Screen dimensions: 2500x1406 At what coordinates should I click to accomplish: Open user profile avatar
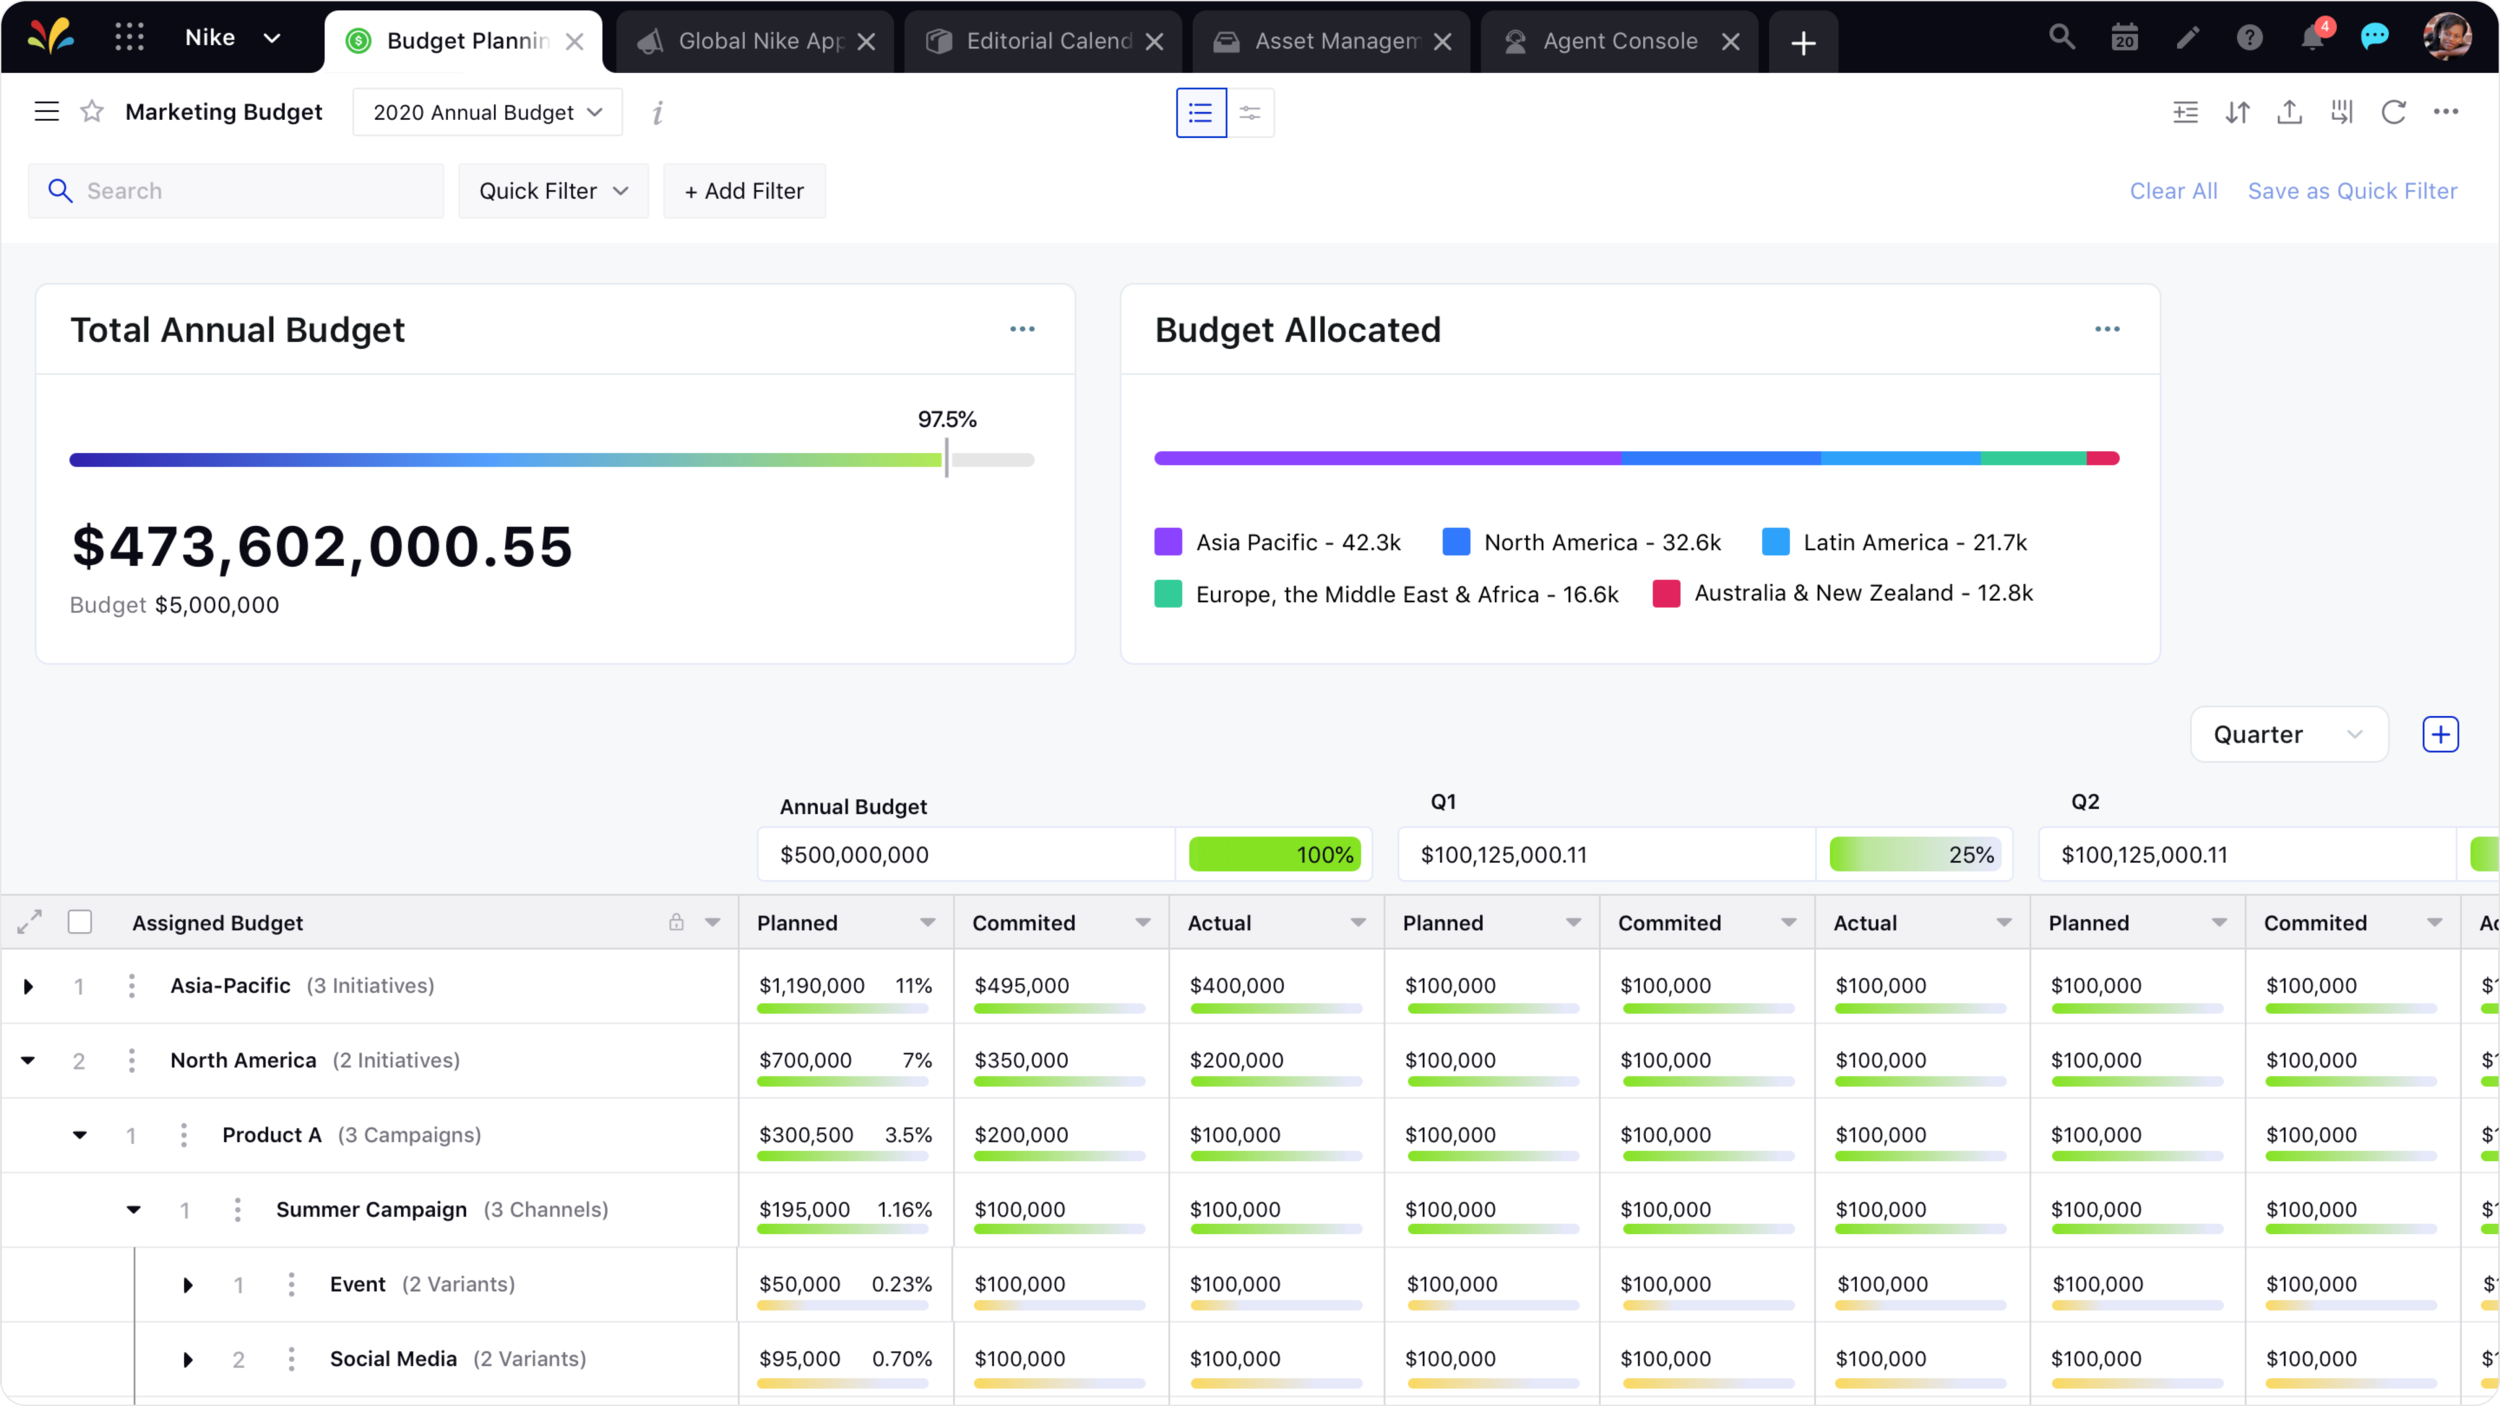point(2447,37)
